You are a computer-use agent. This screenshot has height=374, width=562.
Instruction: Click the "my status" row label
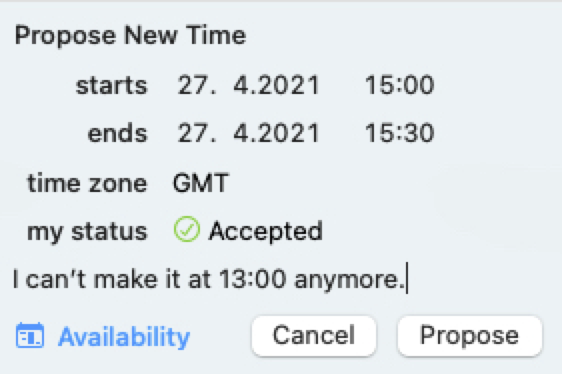87,232
